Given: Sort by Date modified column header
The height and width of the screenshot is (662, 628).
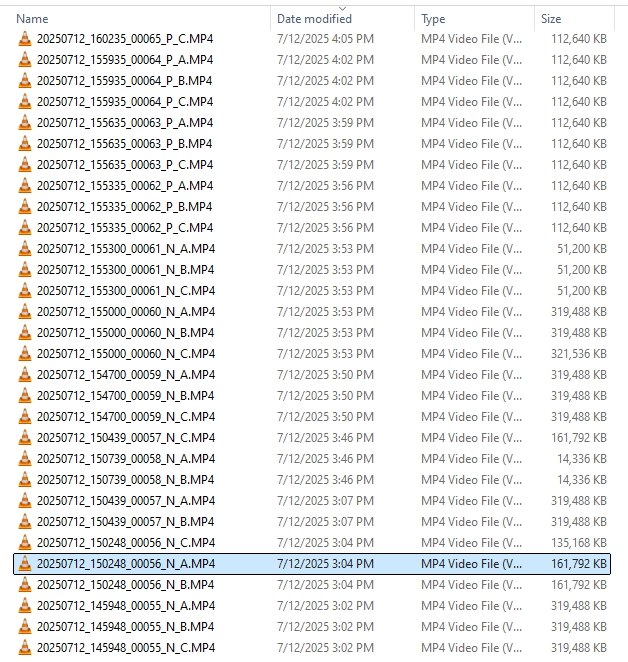Looking at the screenshot, I should tap(314, 19).
